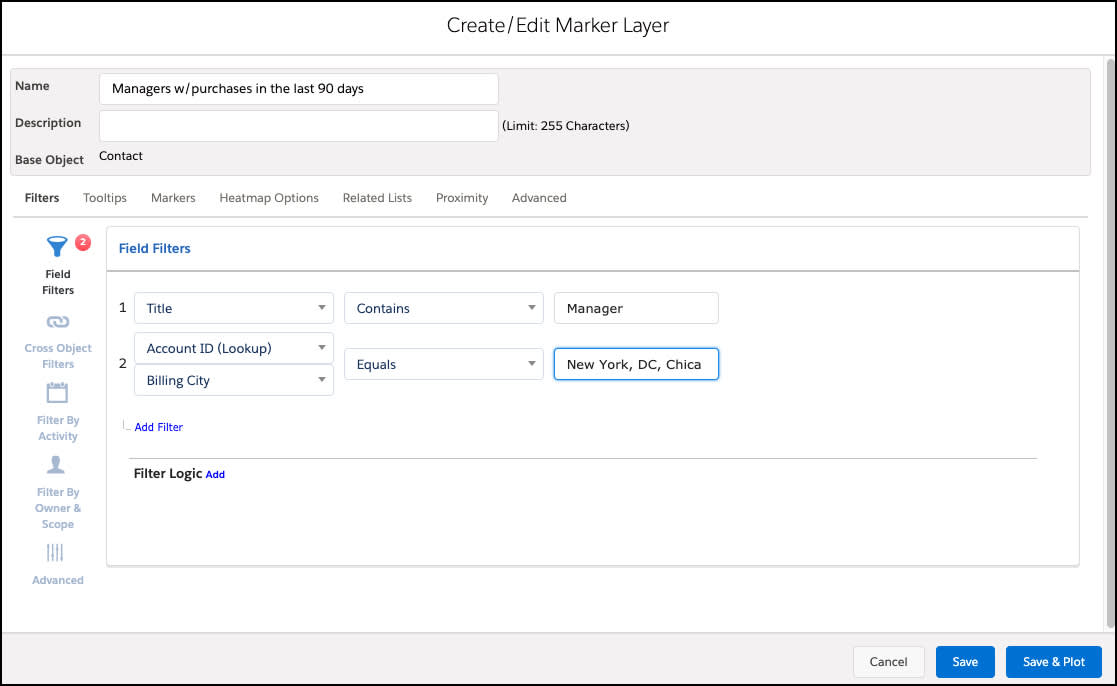Screen dimensions: 1117x686
Task: Click the Field Filters section heading
Action: 155,249
